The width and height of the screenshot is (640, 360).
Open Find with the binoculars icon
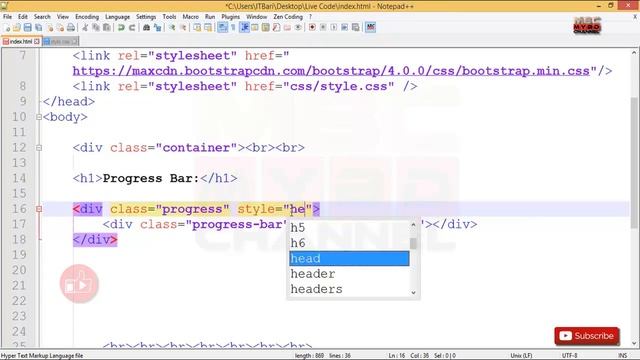(146, 27)
